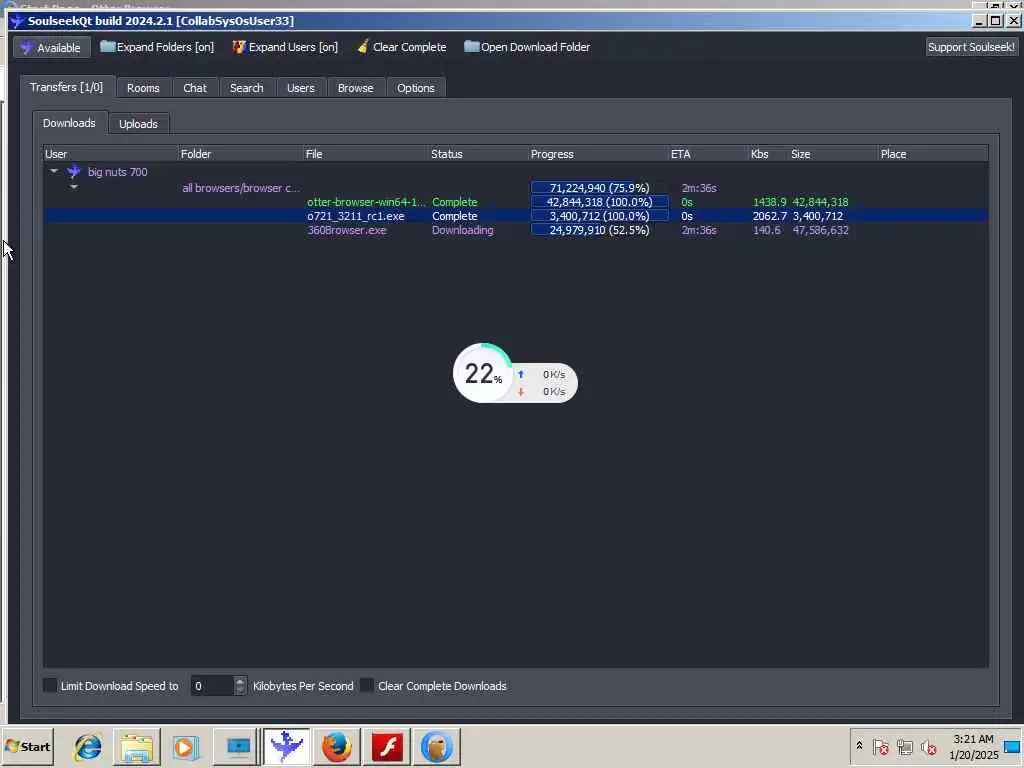Click the Clear Complete label
Screen dimensions: 1024x768
pos(409,47)
